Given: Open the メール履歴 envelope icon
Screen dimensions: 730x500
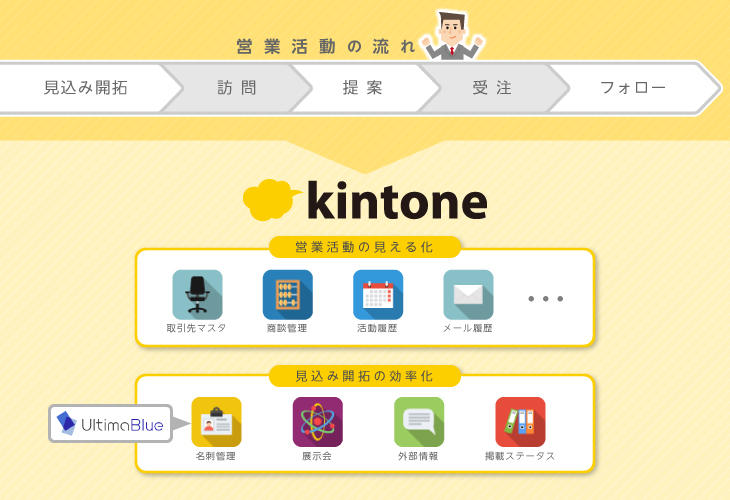Looking at the screenshot, I should click(x=468, y=295).
